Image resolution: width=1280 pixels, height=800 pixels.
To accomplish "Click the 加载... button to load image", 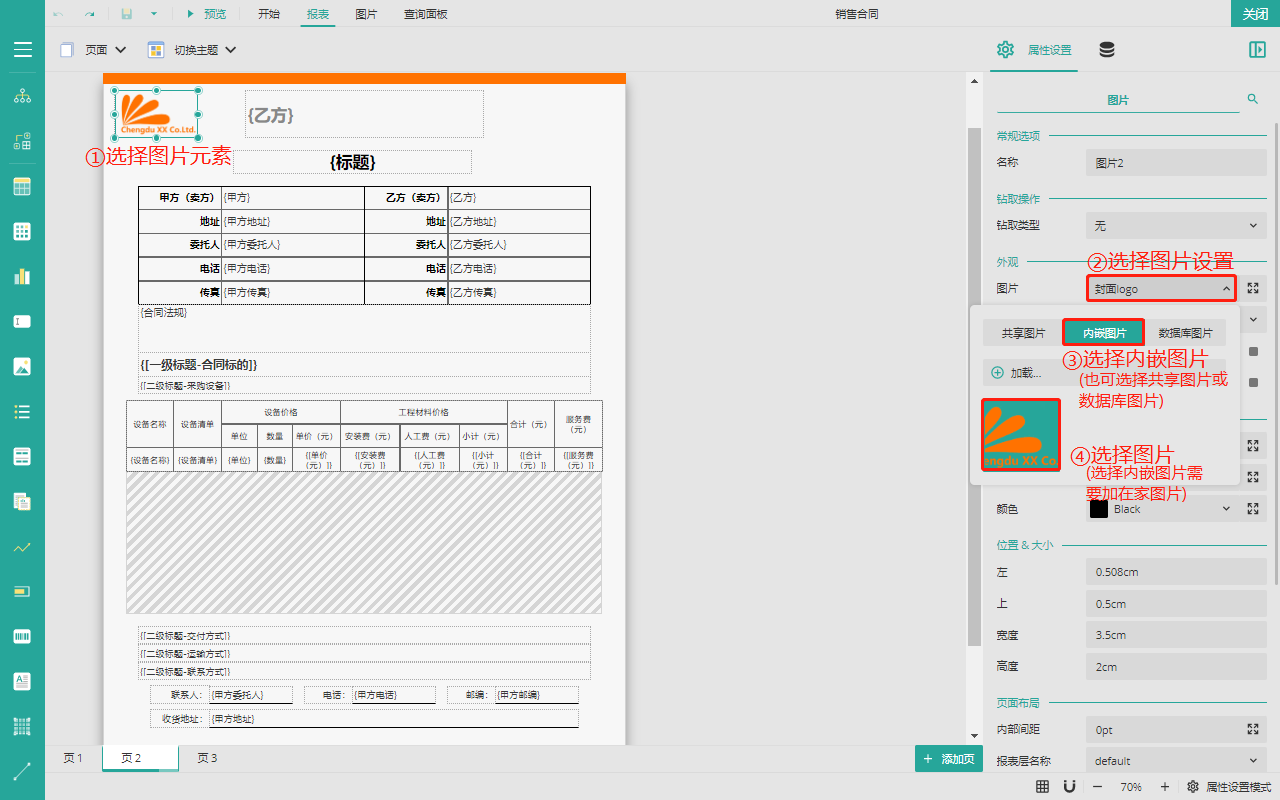I will click(1017, 373).
